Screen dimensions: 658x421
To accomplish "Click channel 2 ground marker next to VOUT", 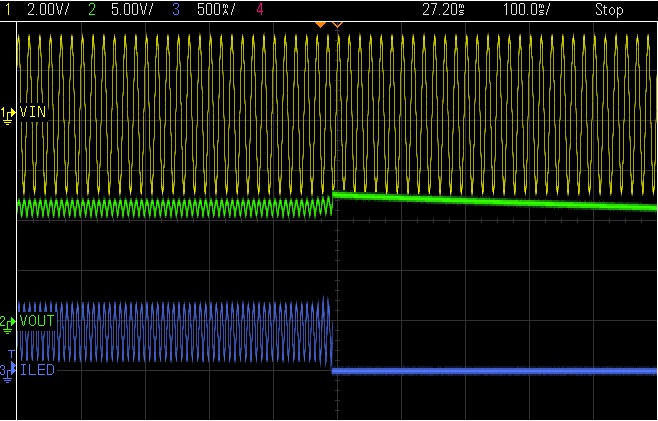I will tap(8, 322).
